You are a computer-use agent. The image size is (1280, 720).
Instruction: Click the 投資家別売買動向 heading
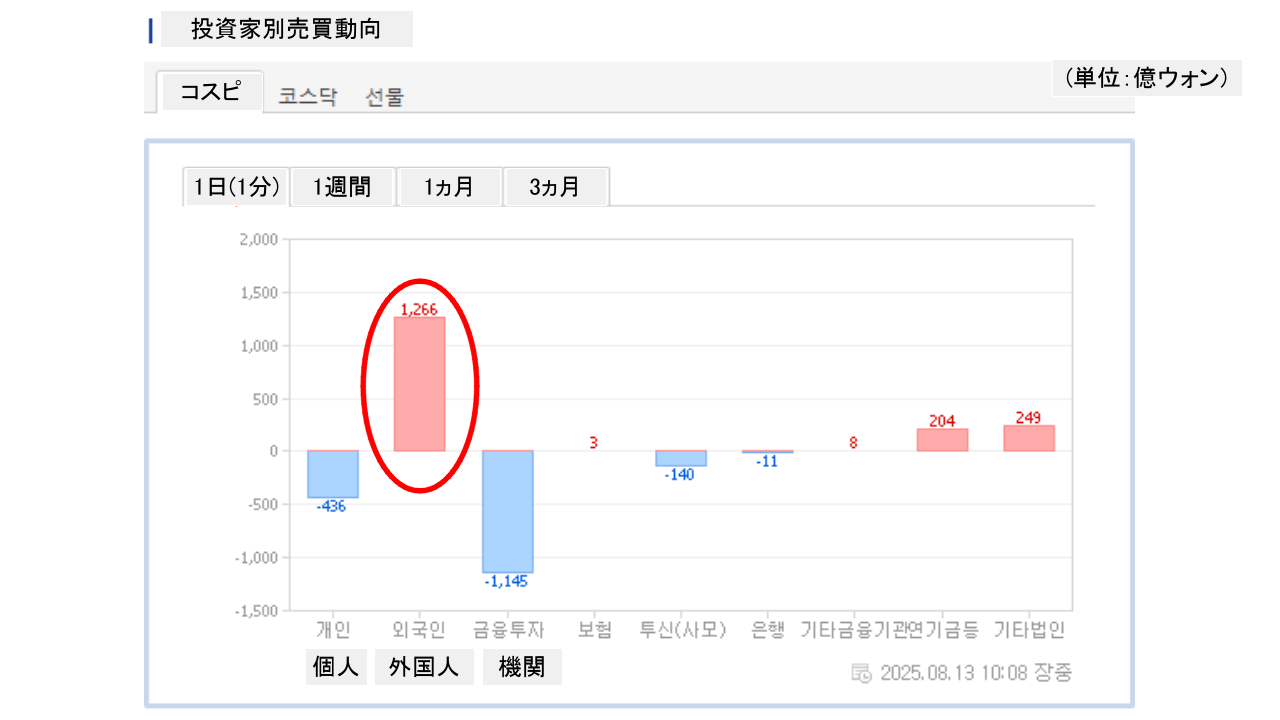pyautogui.click(x=286, y=29)
